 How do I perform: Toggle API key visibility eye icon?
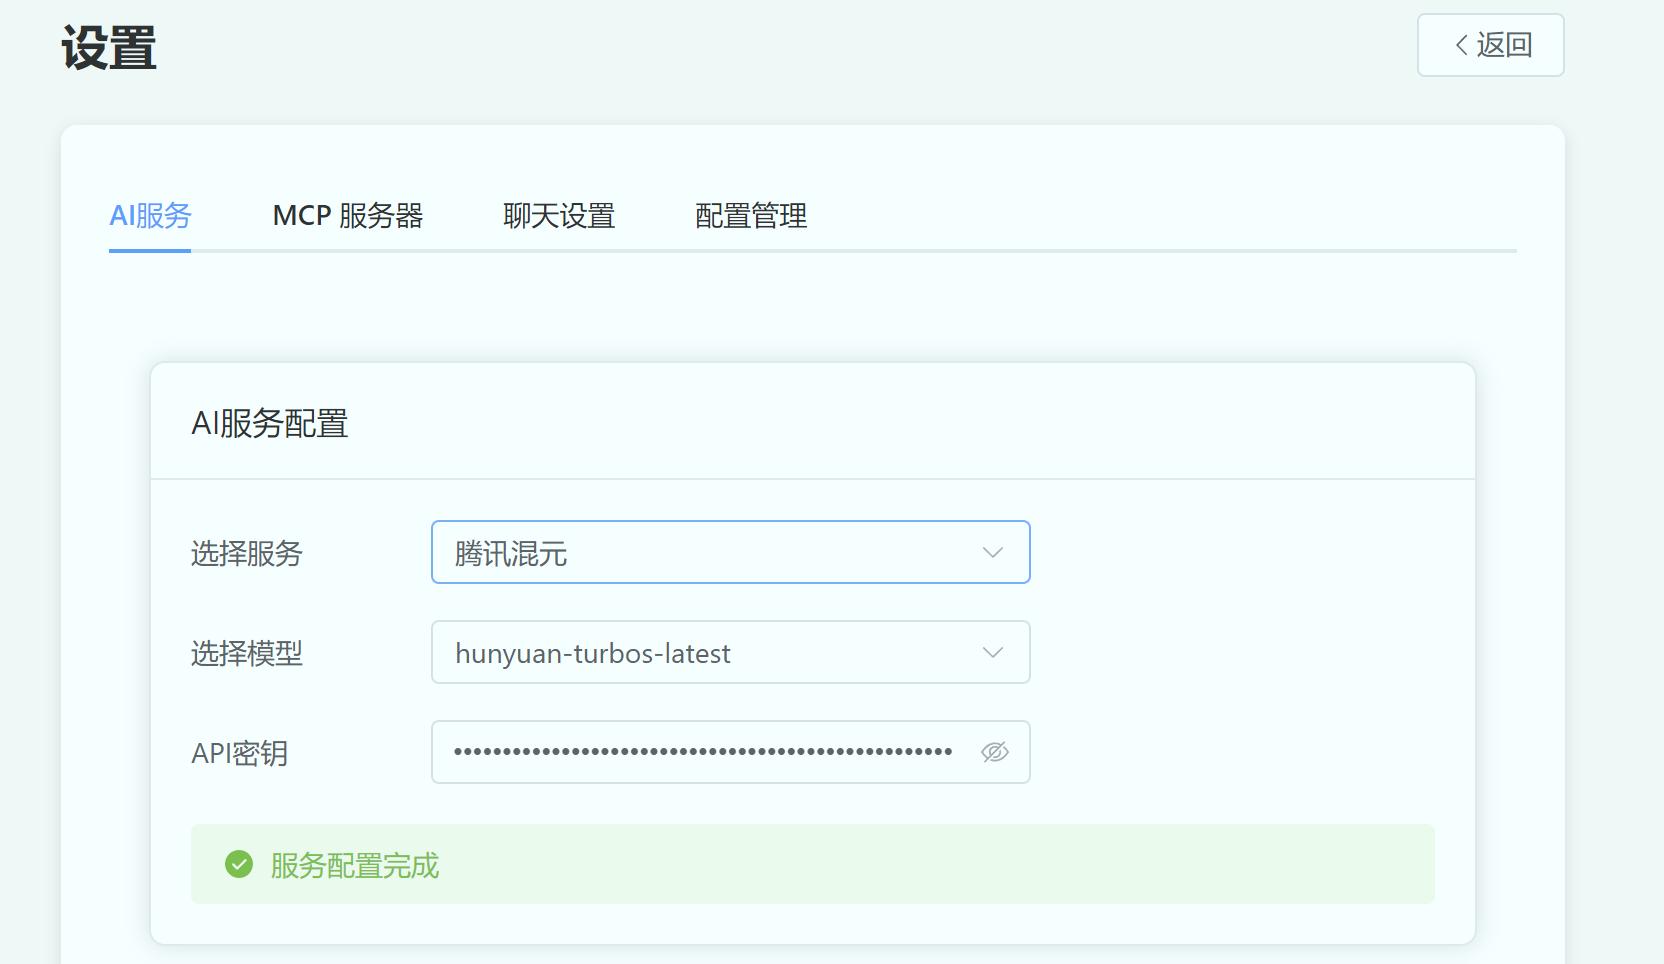pyautogui.click(x=994, y=752)
